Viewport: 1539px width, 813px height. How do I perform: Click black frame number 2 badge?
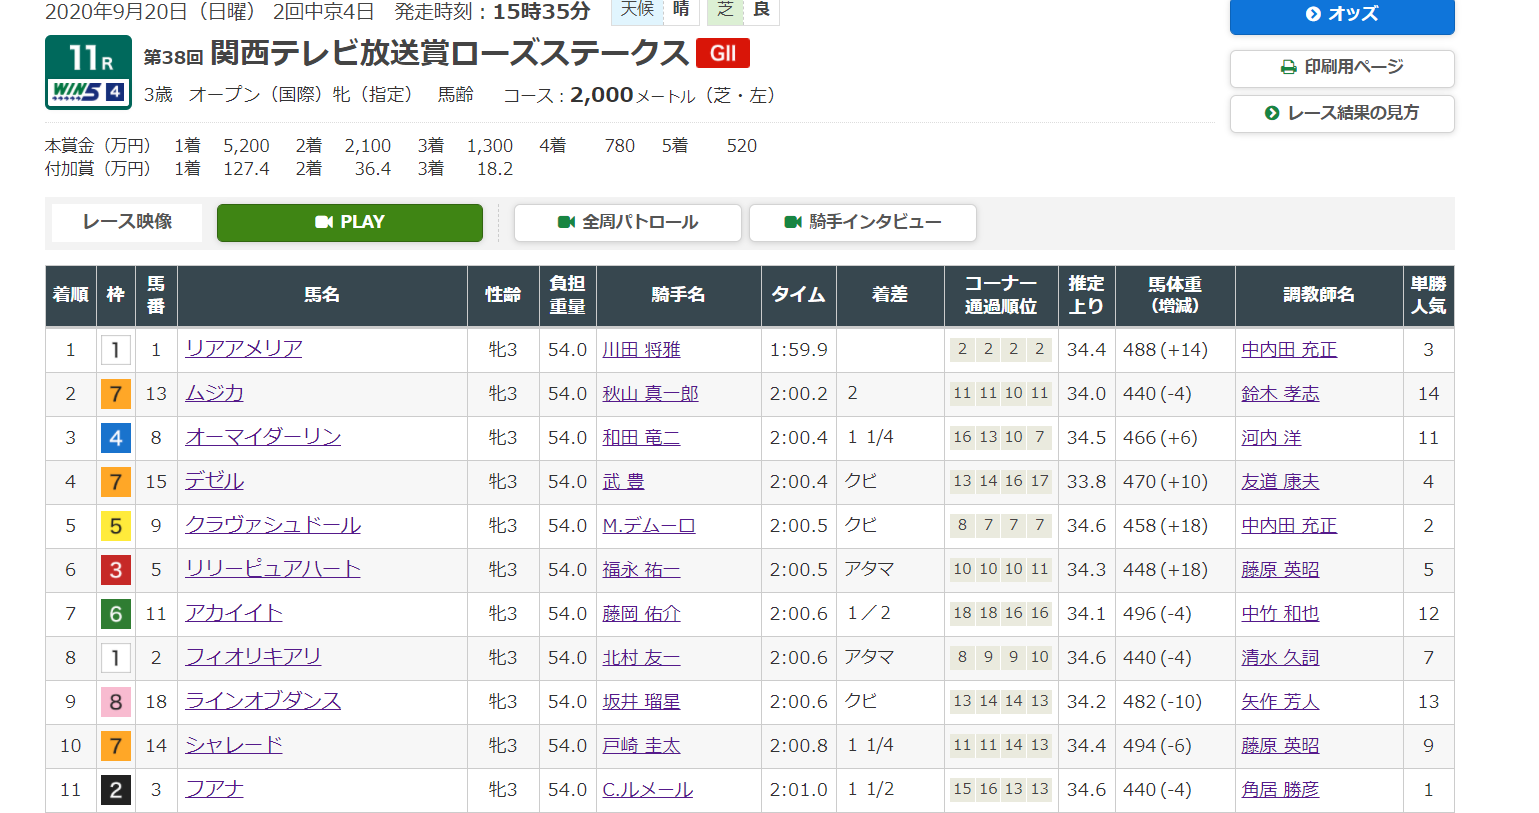click(x=116, y=790)
